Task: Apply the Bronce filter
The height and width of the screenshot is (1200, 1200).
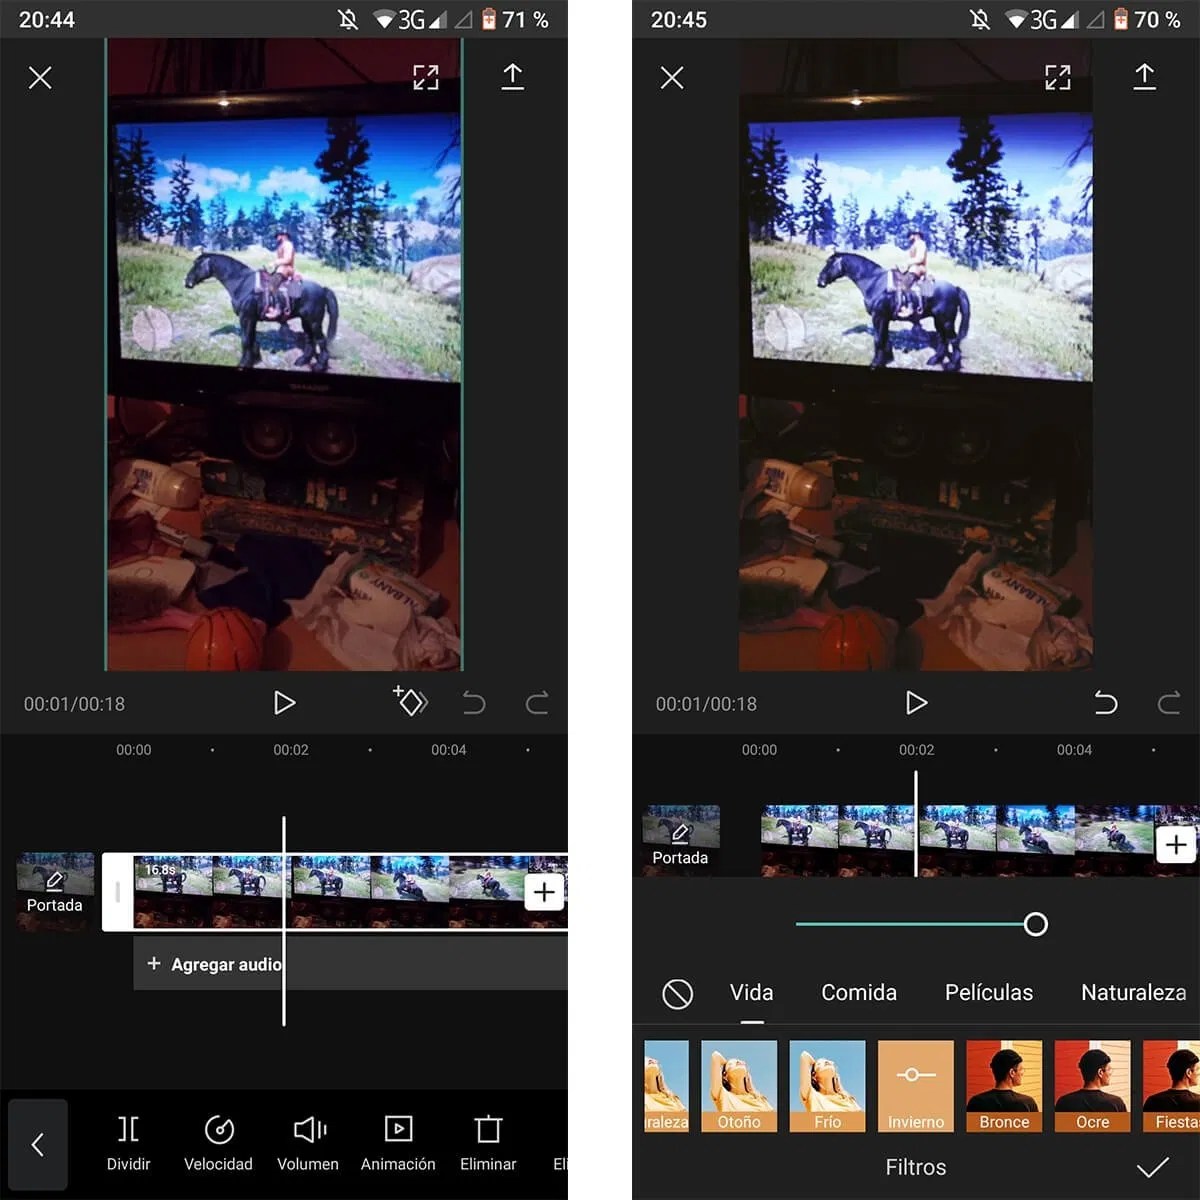Action: tap(1004, 1086)
